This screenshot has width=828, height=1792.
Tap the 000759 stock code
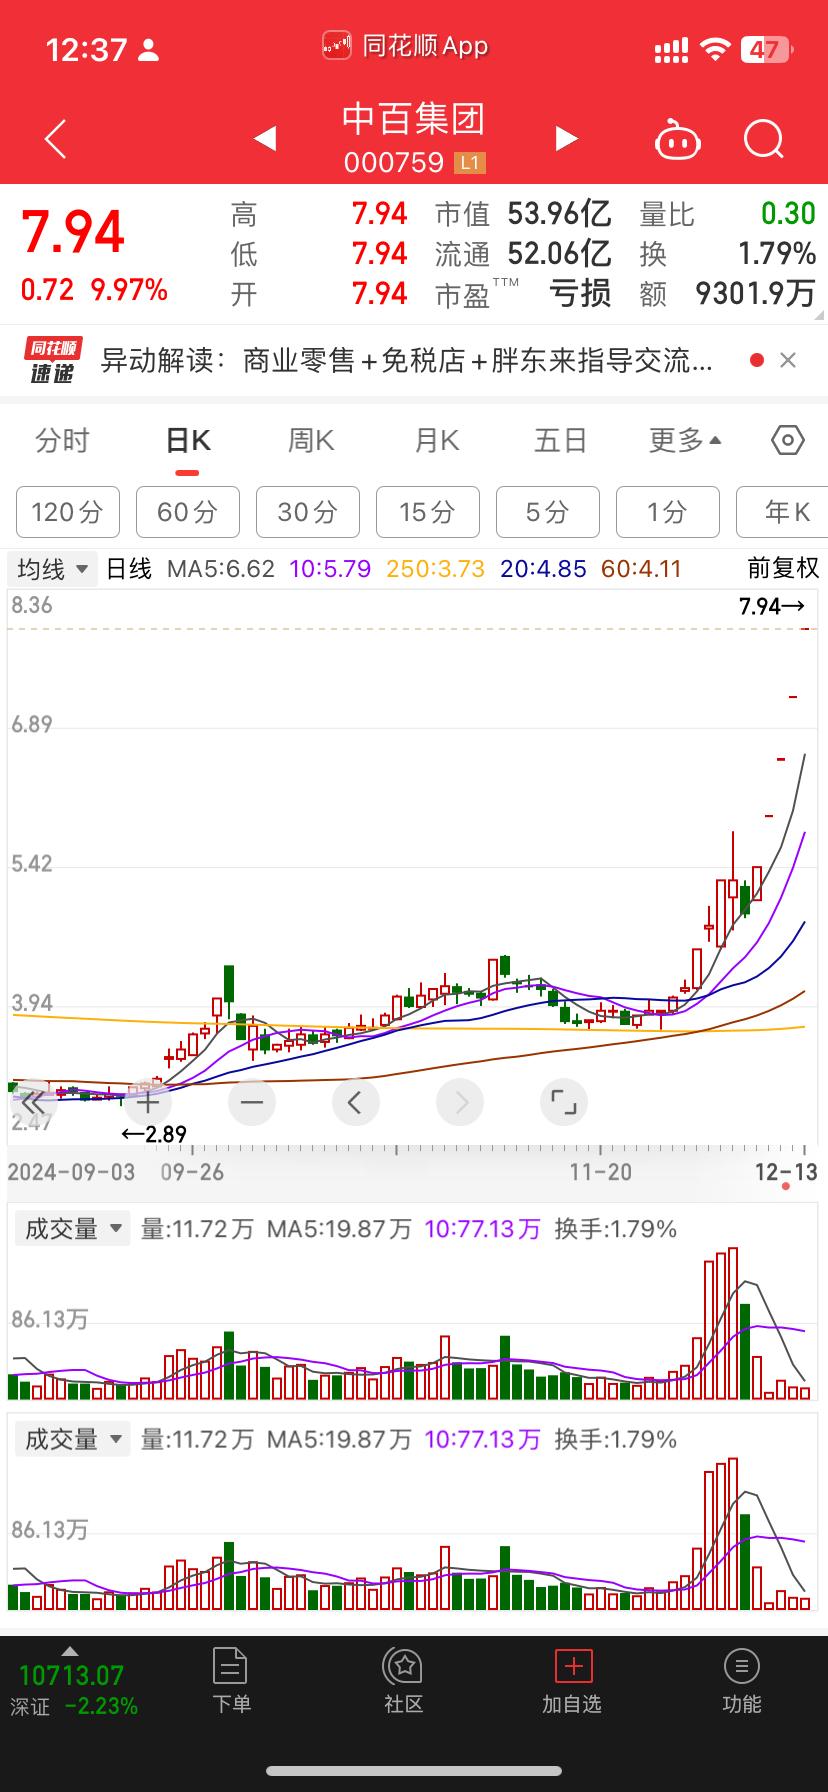[x=393, y=162]
